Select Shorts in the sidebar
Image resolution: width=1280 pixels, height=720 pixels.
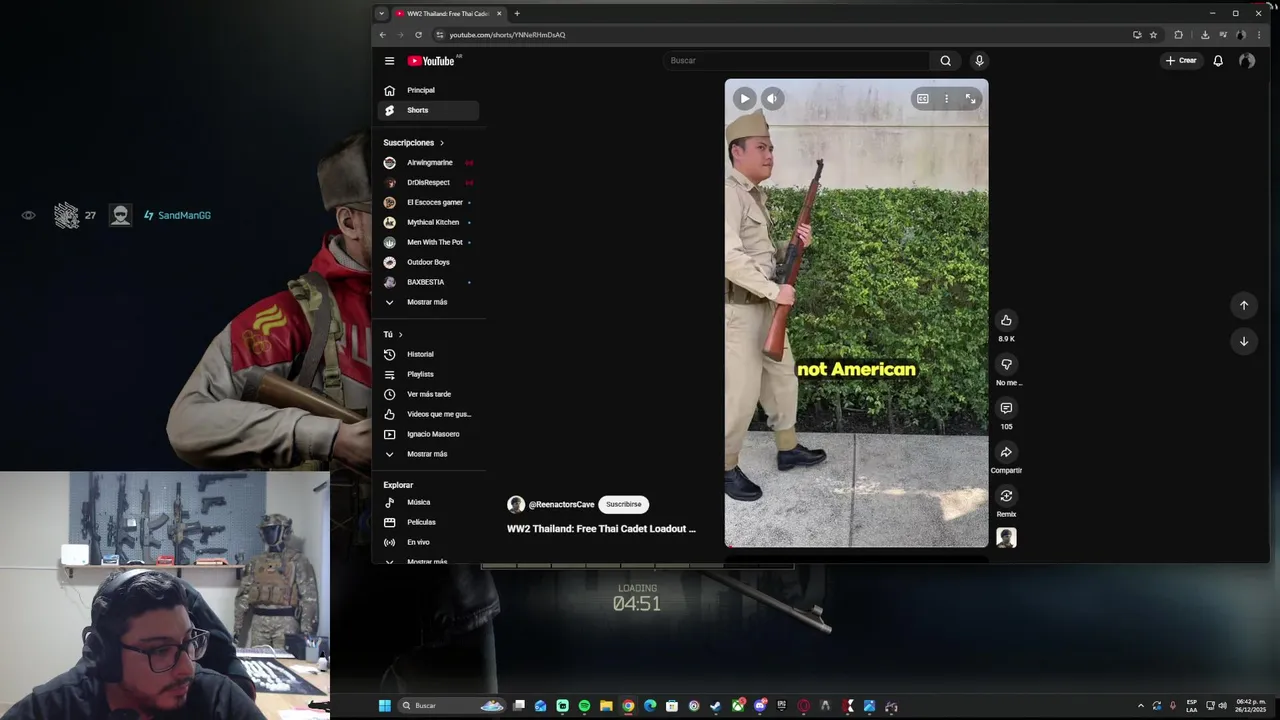click(428, 110)
